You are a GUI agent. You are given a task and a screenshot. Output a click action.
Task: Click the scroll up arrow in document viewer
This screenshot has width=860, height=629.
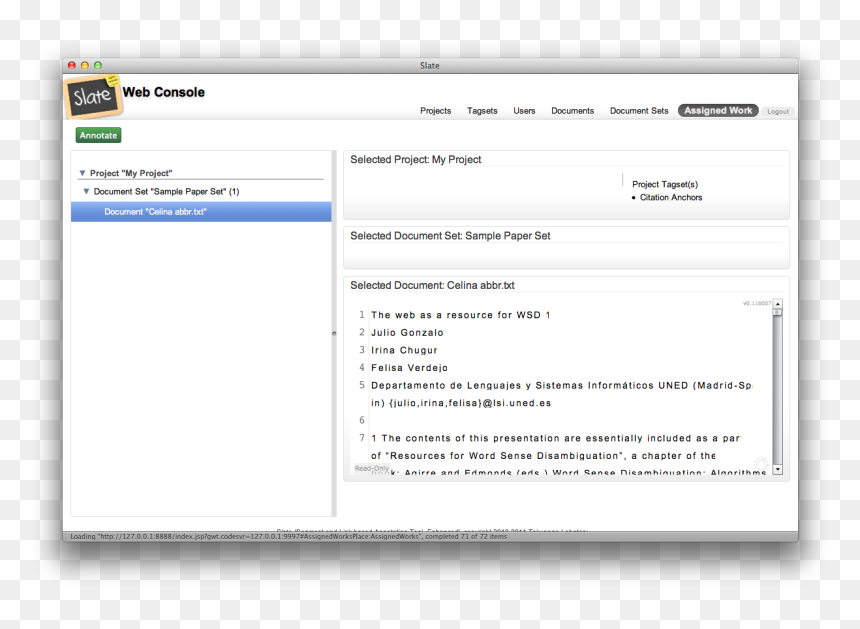pyautogui.click(x=777, y=304)
